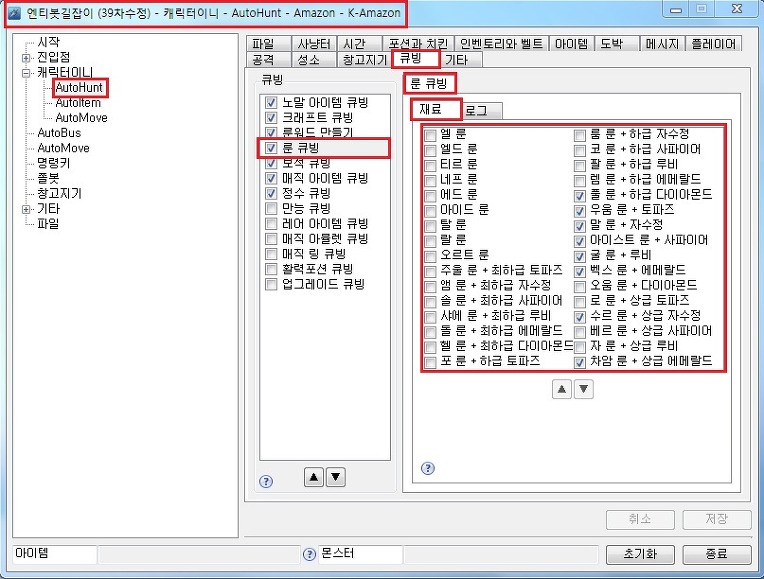This screenshot has height=579, width=764.
Task: Select AutoBus in the left tree
Action: tap(59, 133)
